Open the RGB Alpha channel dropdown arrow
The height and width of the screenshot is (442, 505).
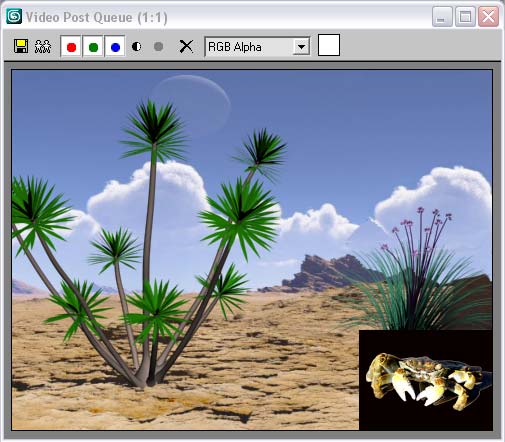click(301, 47)
